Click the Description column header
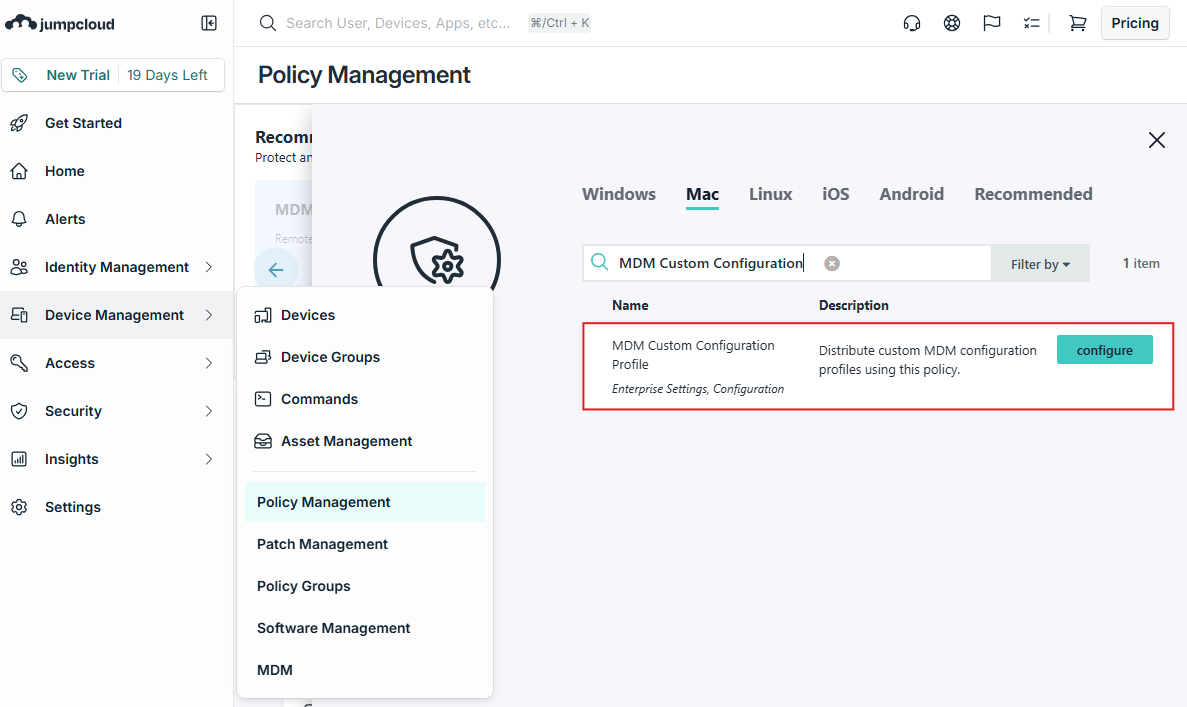The image size is (1187, 707). pyautogui.click(x=853, y=305)
